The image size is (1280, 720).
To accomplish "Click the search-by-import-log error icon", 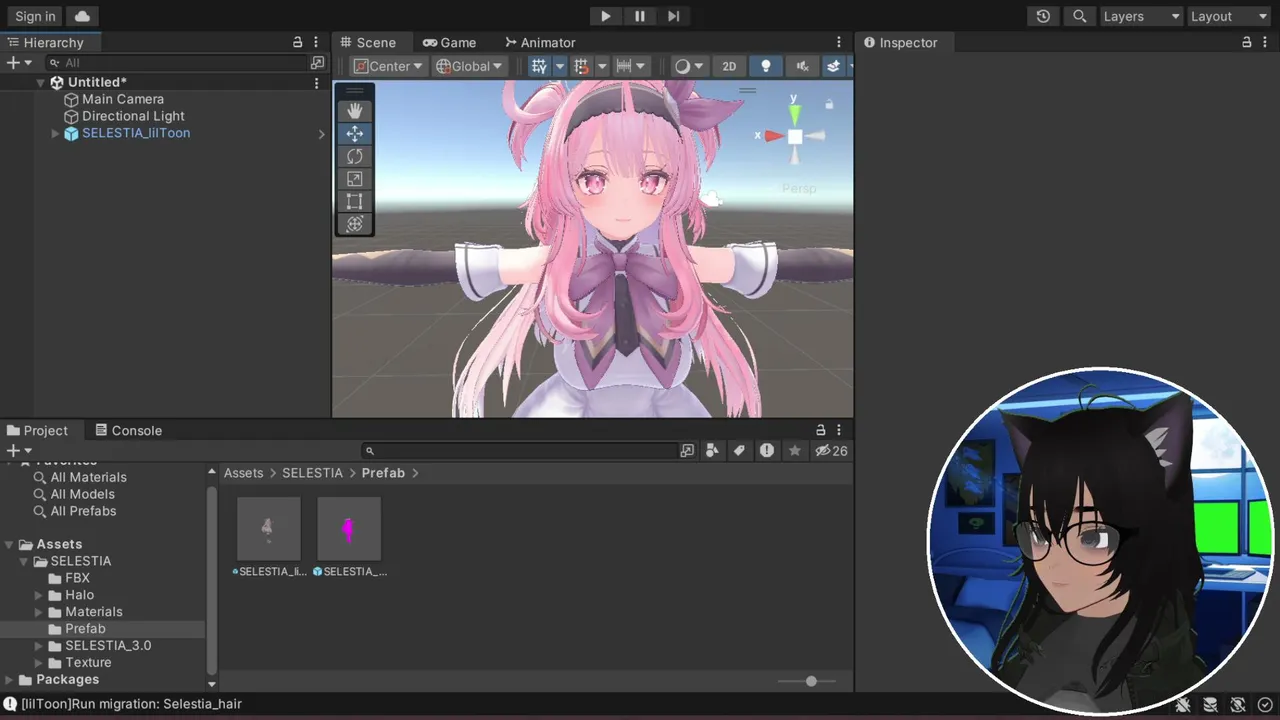I will coord(767,451).
